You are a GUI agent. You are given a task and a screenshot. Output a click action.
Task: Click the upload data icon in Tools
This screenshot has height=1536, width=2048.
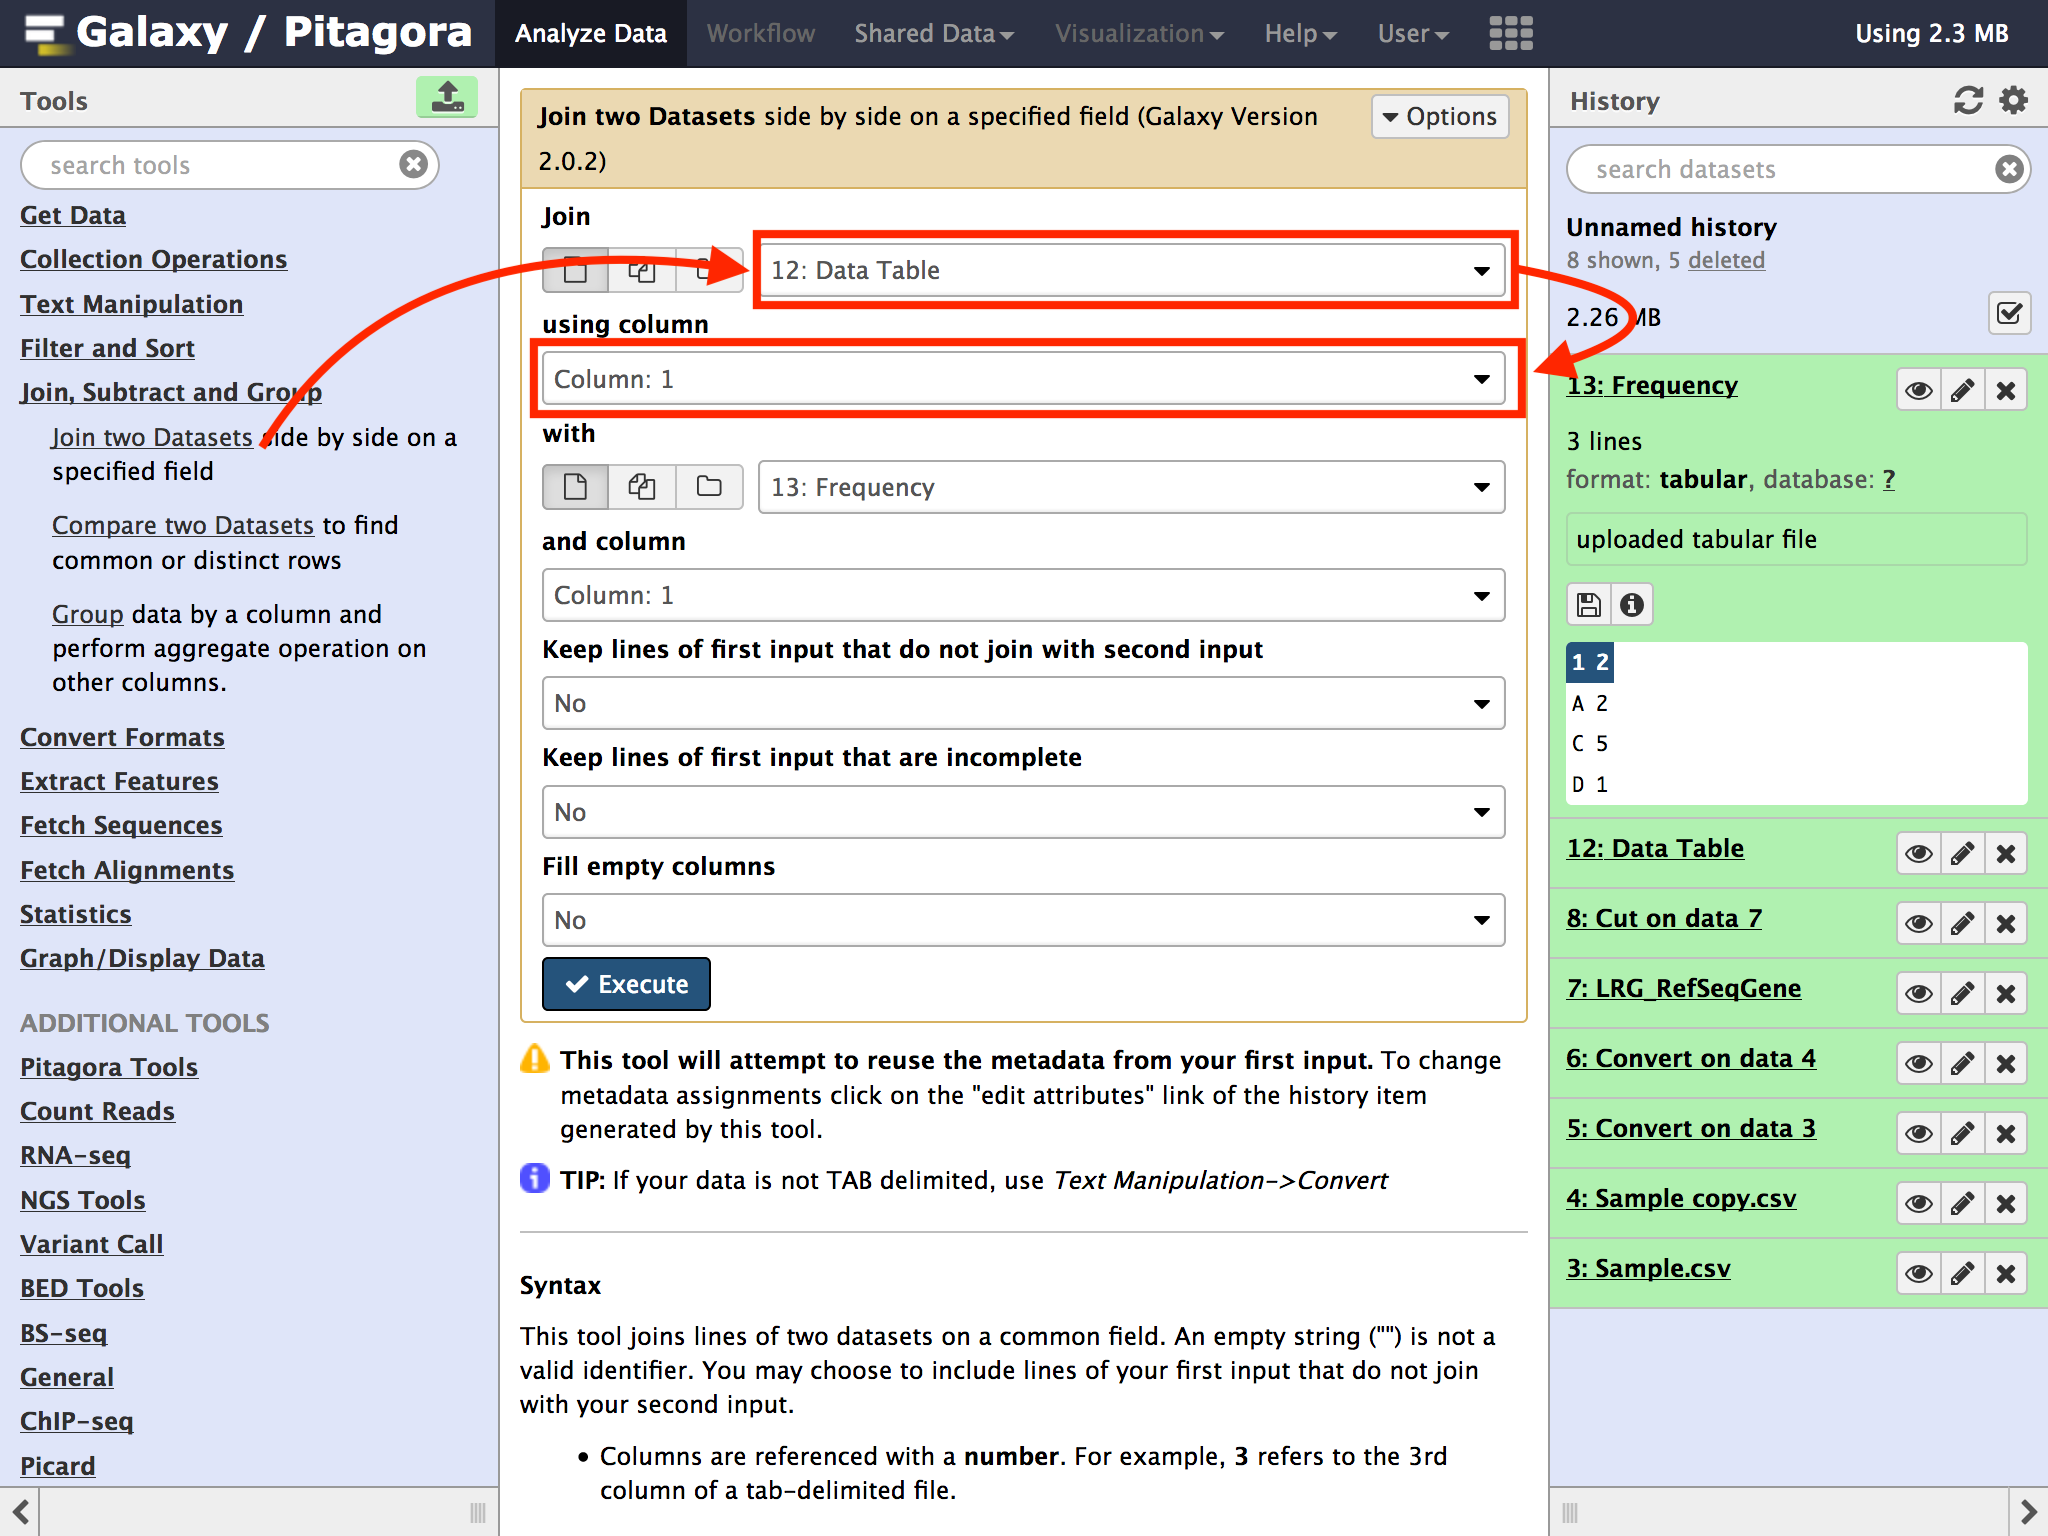tap(446, 98)
